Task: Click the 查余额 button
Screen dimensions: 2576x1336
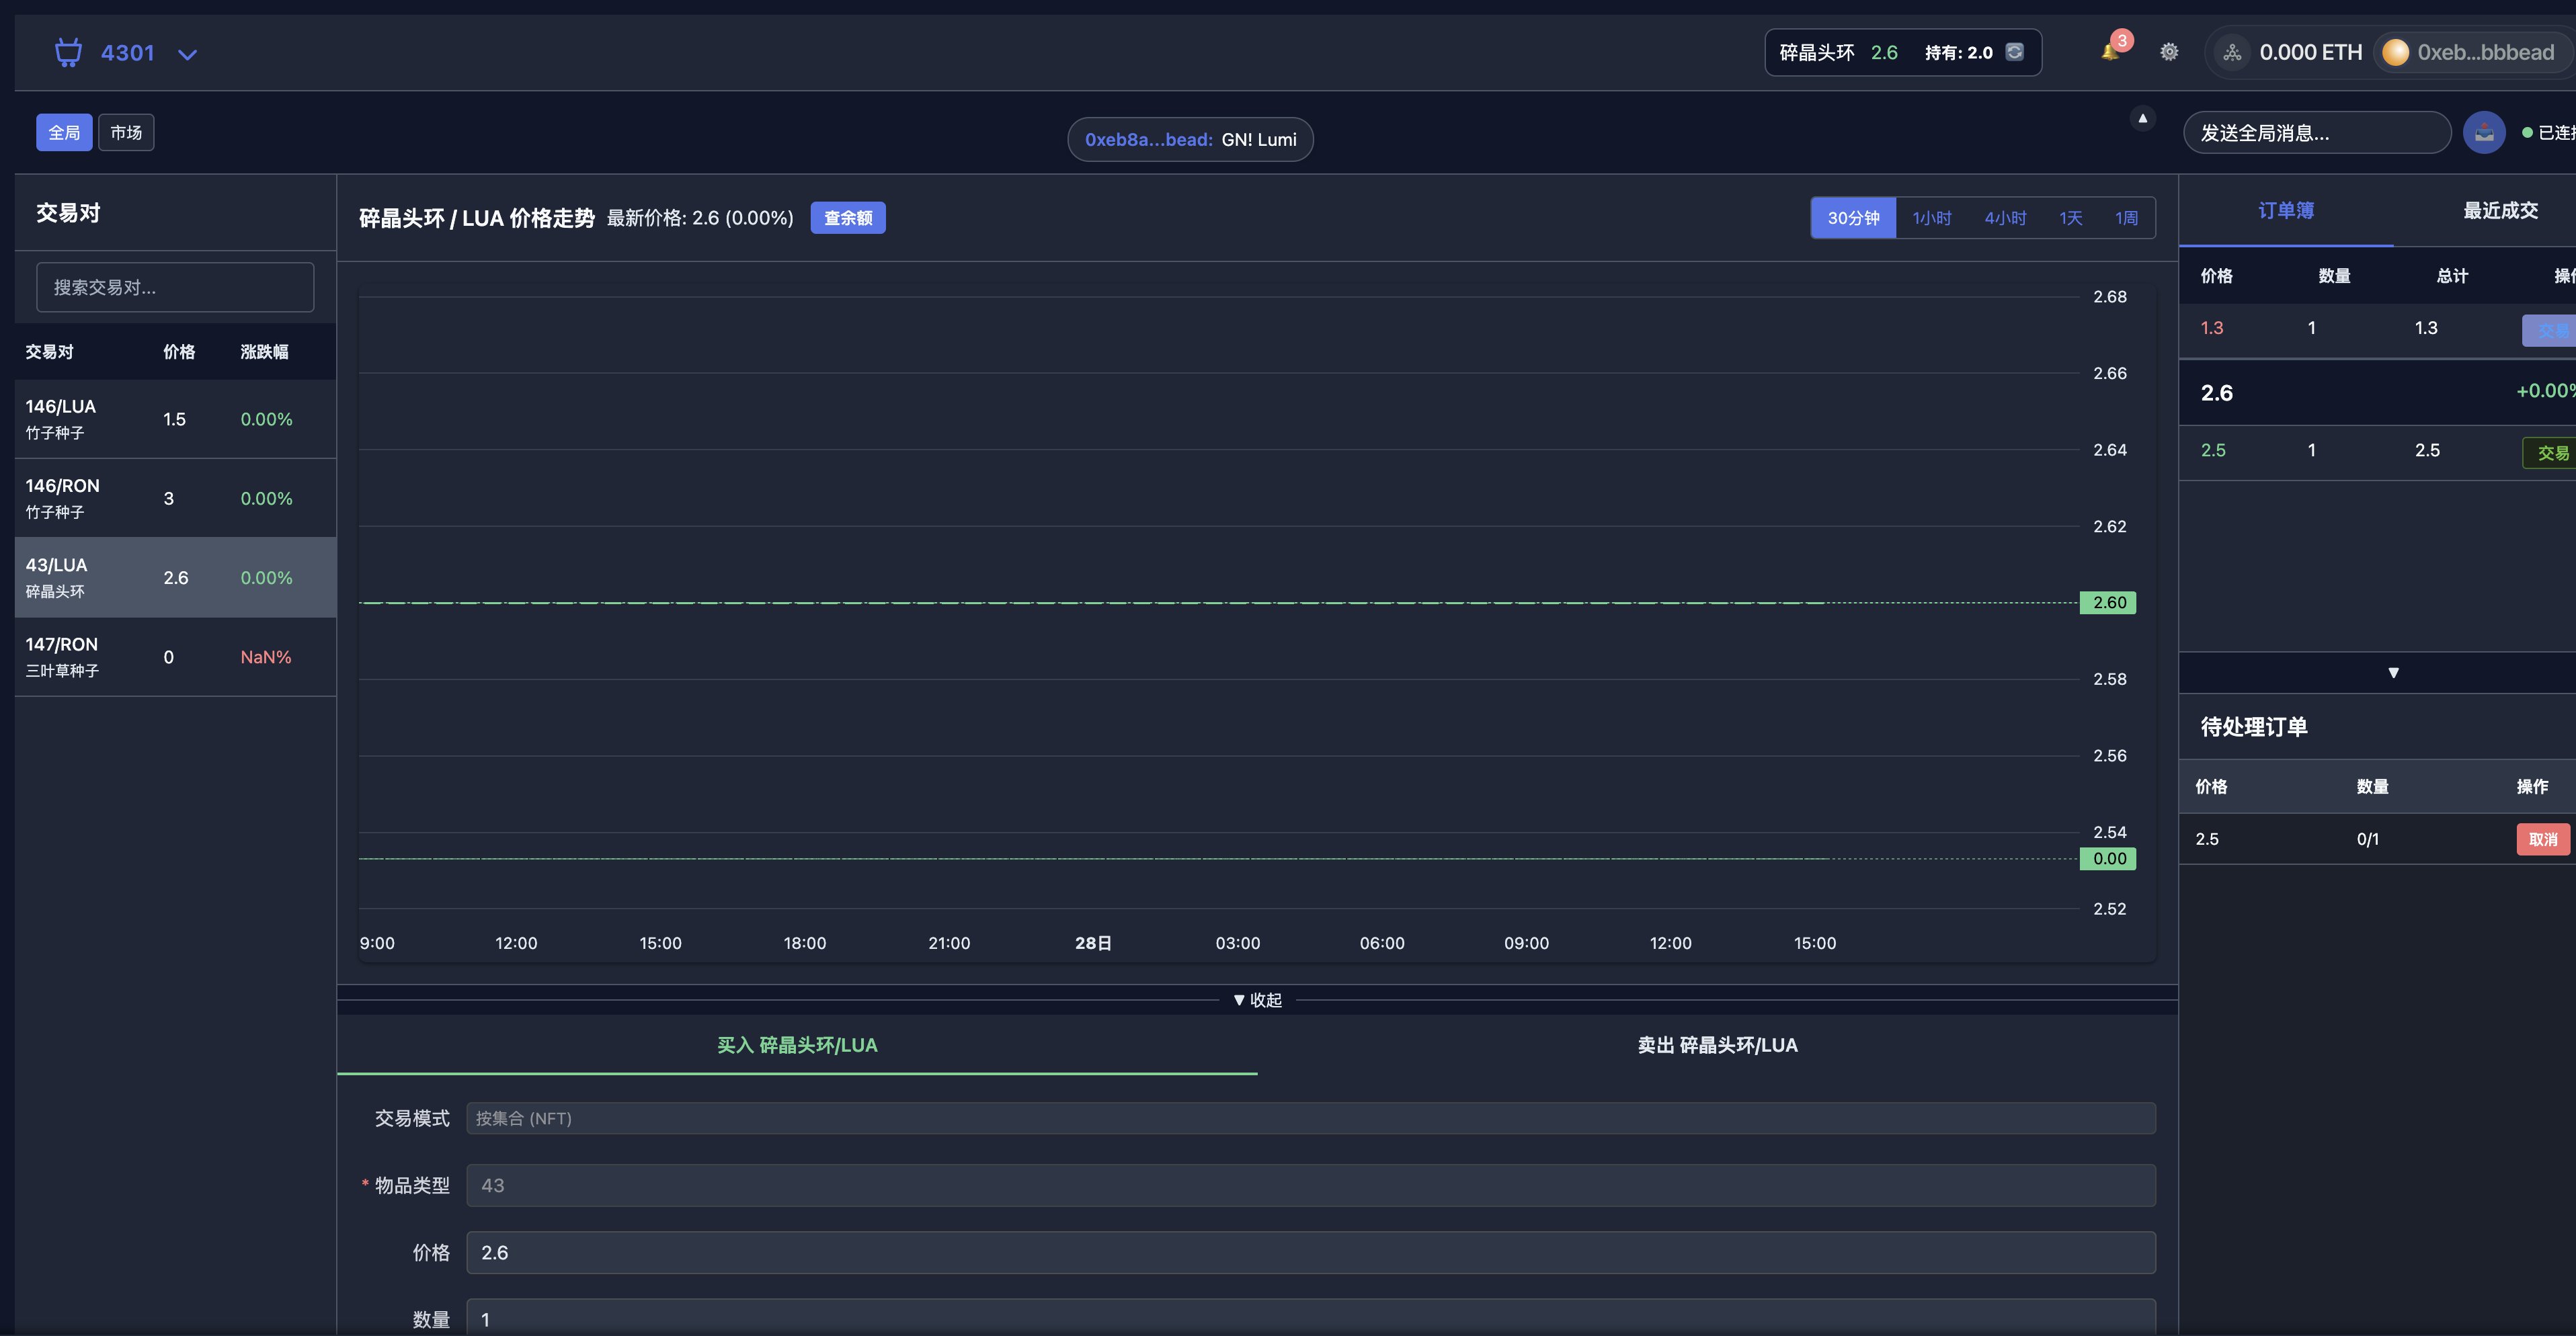Action: [x=847, y=218]
